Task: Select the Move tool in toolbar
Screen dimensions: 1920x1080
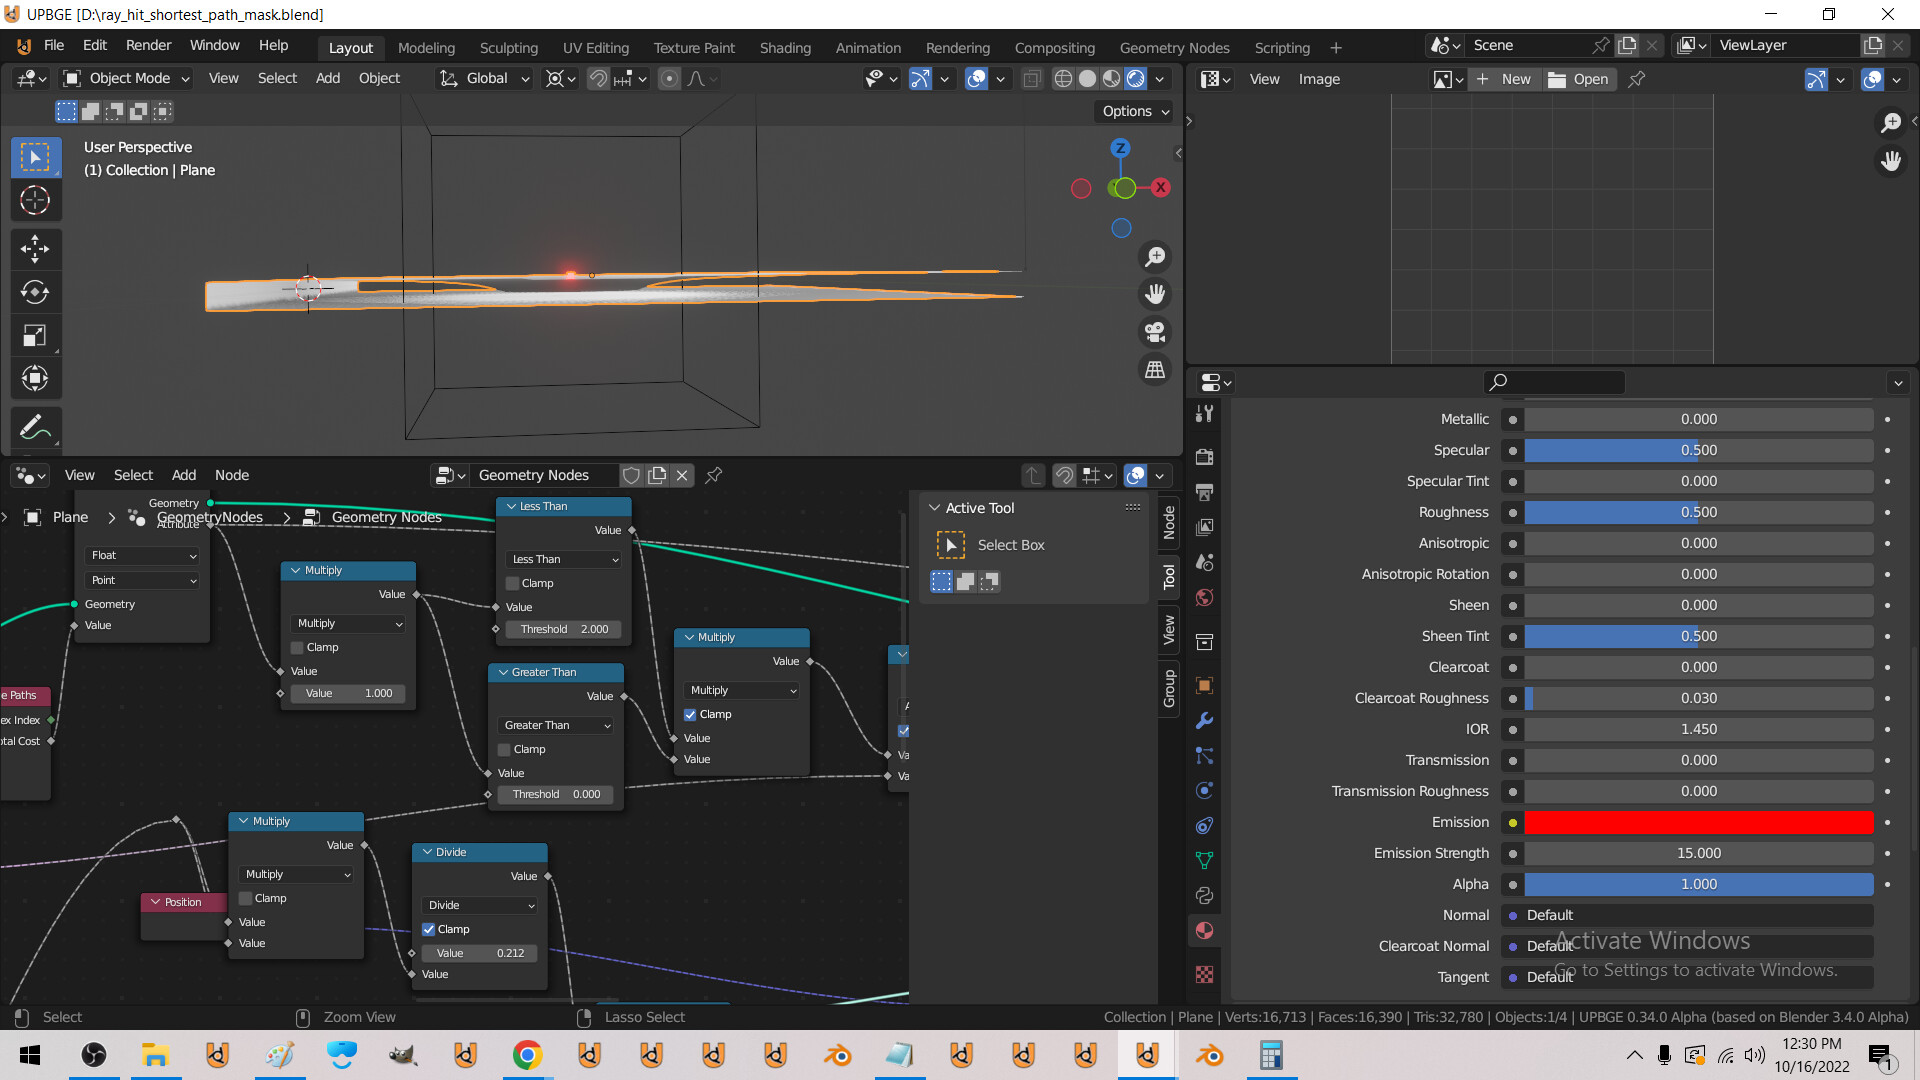Action: [34, 247]
